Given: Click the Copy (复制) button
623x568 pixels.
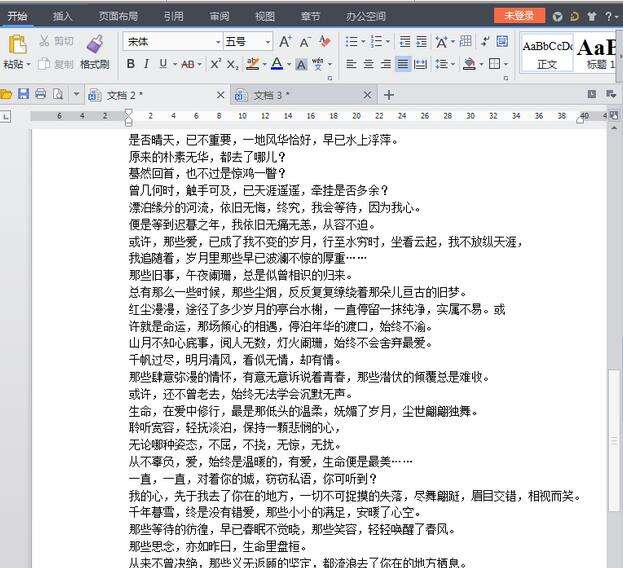Looking at the screenshot, I should 56,64.
